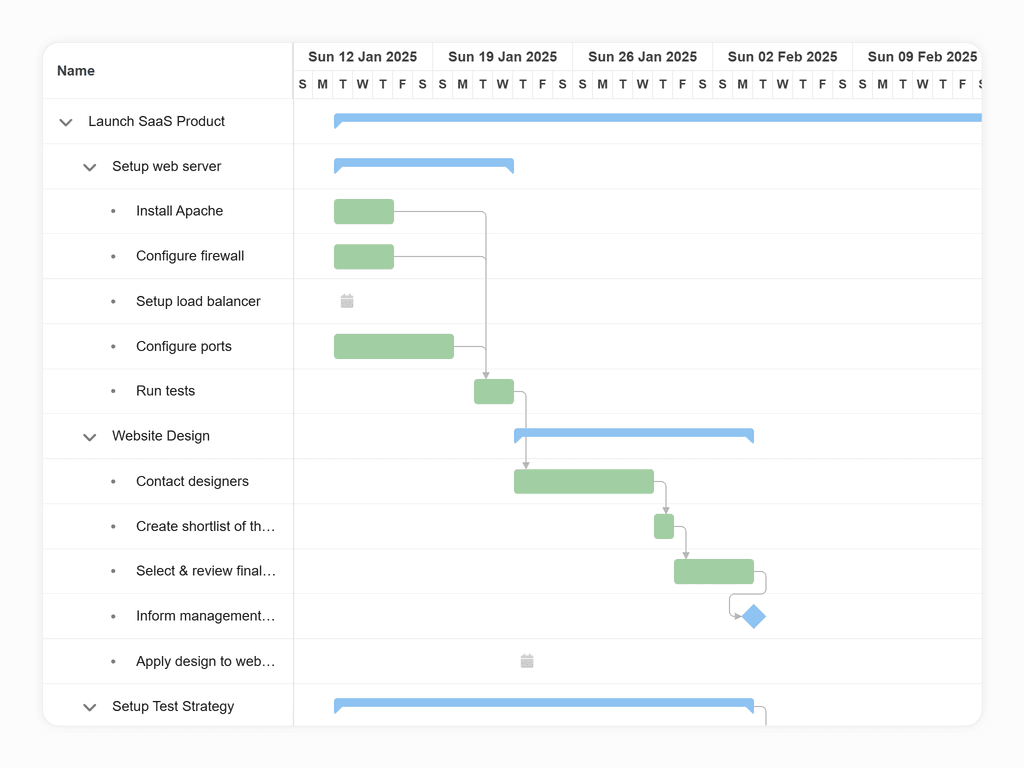Select the blue milestone diamond for Inform management
The height and width of the screenshot is (768, 1024).
coord(751,616)
